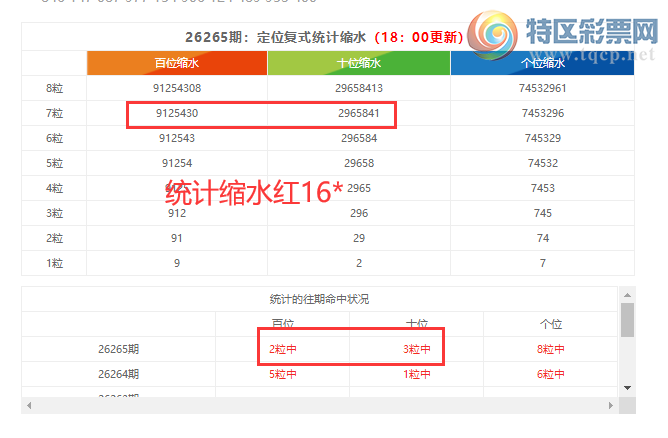Viewport: 668px width, 438px height.
Task: Click cell value 9125430
Action: point(177,113)
